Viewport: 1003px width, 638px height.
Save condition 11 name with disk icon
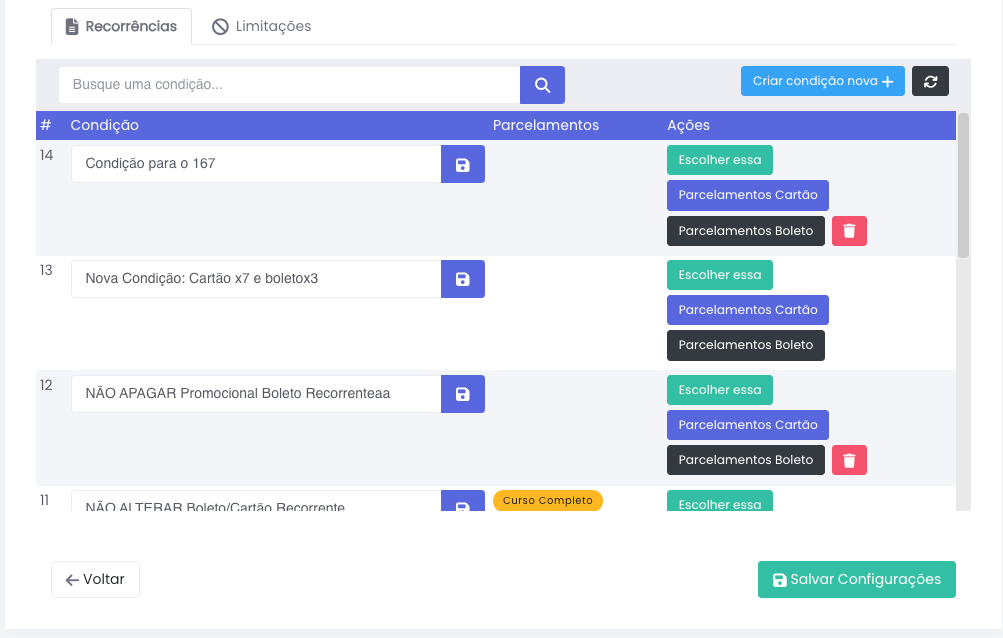click(x=462, y=504)
